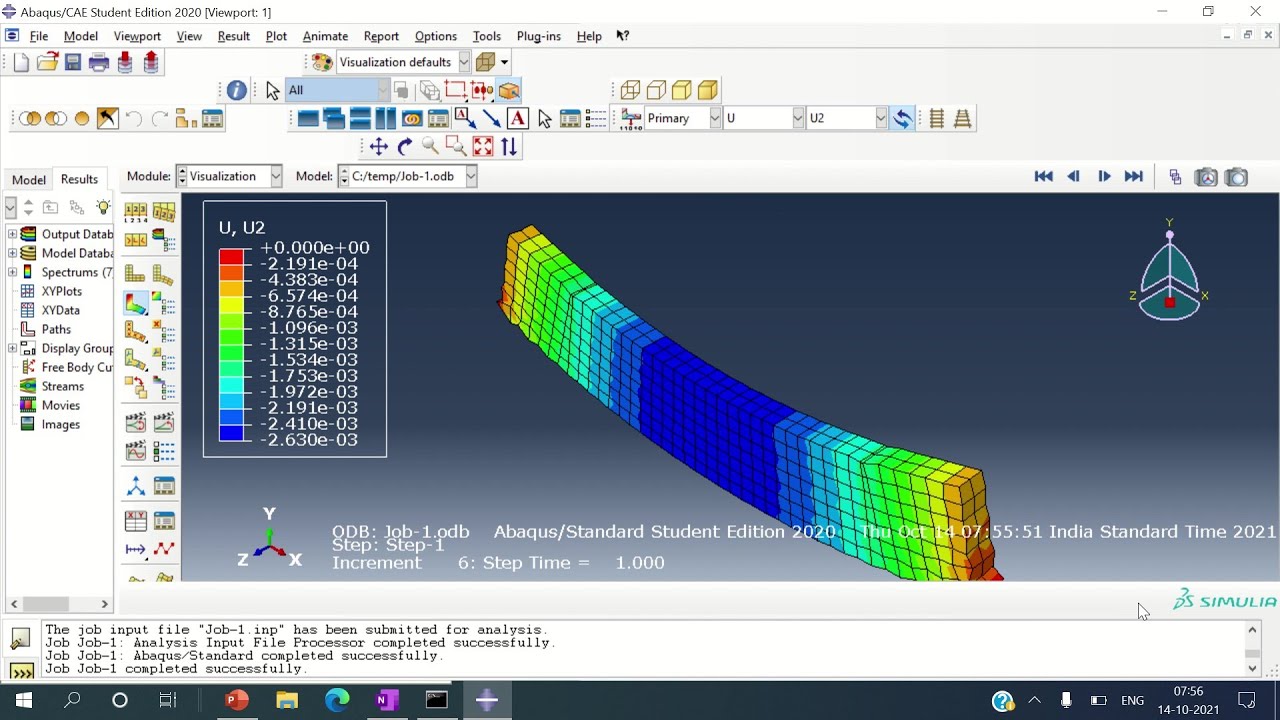Viewport: 1280px width, 720px height.
Task: Expand the Output Databases tree node
Action: (12, 234)
